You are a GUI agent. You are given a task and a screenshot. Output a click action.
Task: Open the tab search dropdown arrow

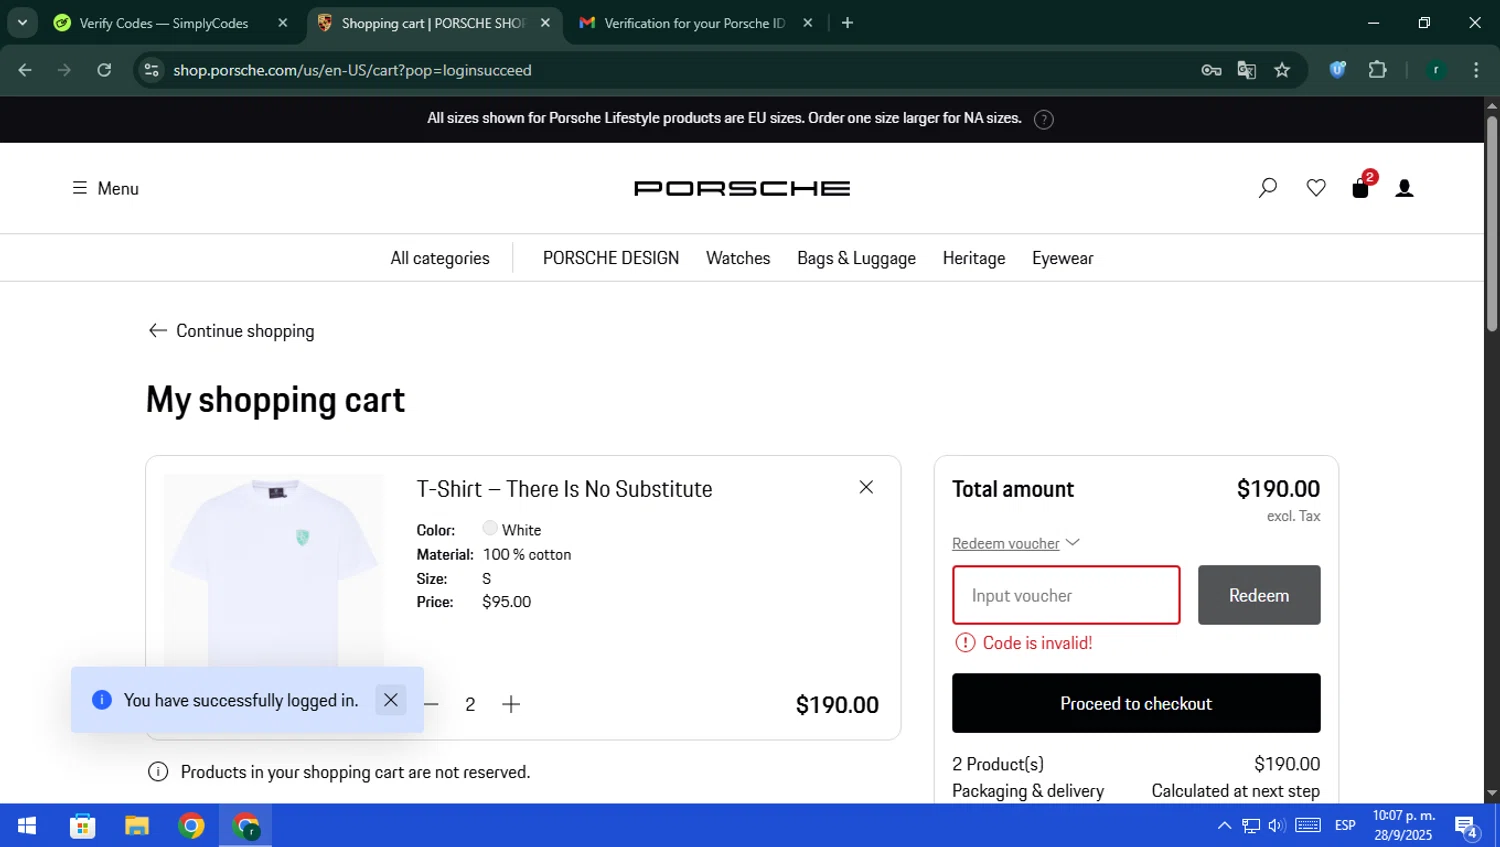tap(22, 22)
